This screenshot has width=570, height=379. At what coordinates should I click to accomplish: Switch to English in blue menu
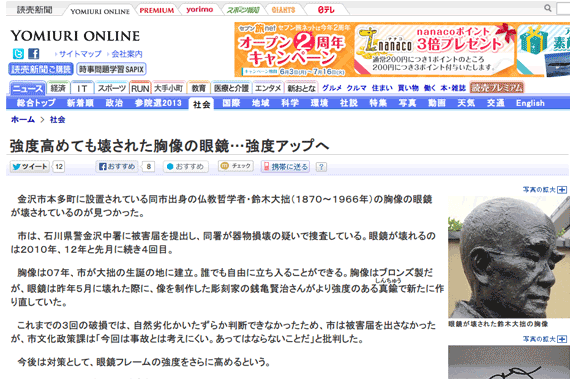pyautogui.click(x=530, y=103)
